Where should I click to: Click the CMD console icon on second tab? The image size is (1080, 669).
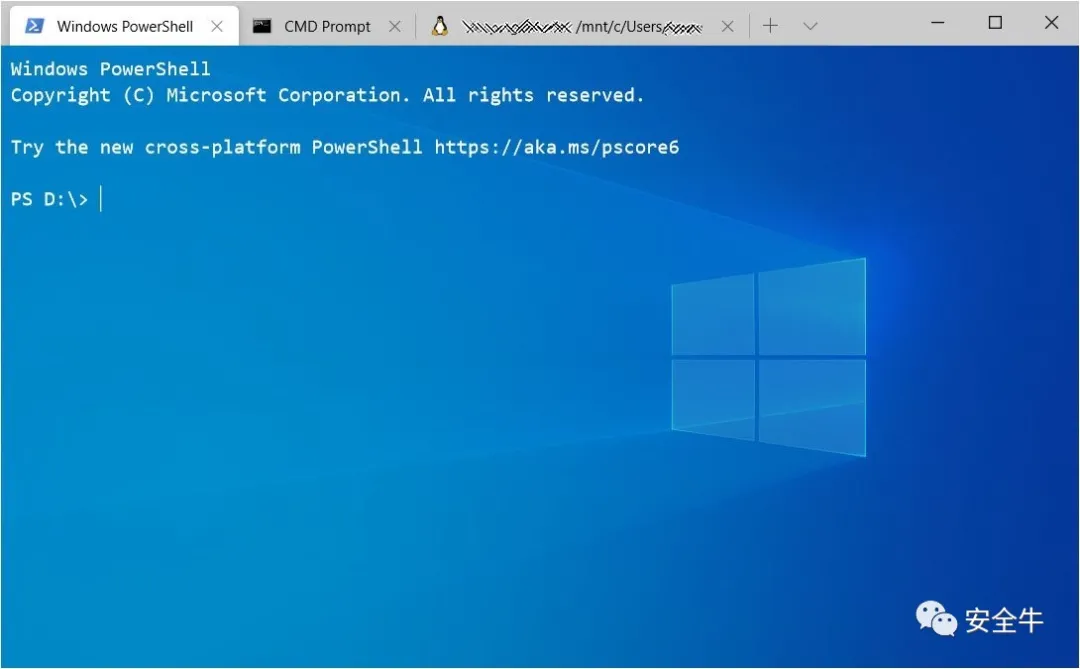coord(262,26)
